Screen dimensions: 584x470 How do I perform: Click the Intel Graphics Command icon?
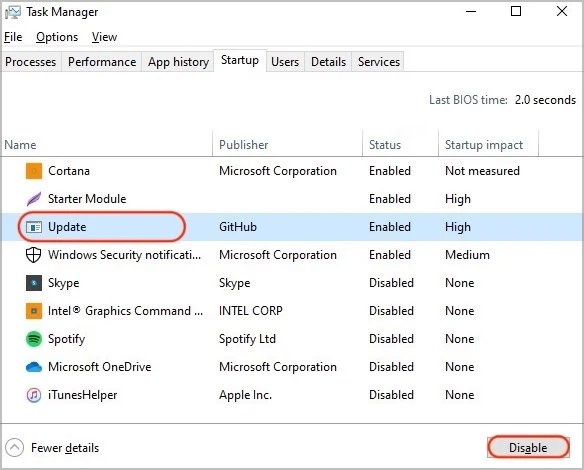[34, 311]
